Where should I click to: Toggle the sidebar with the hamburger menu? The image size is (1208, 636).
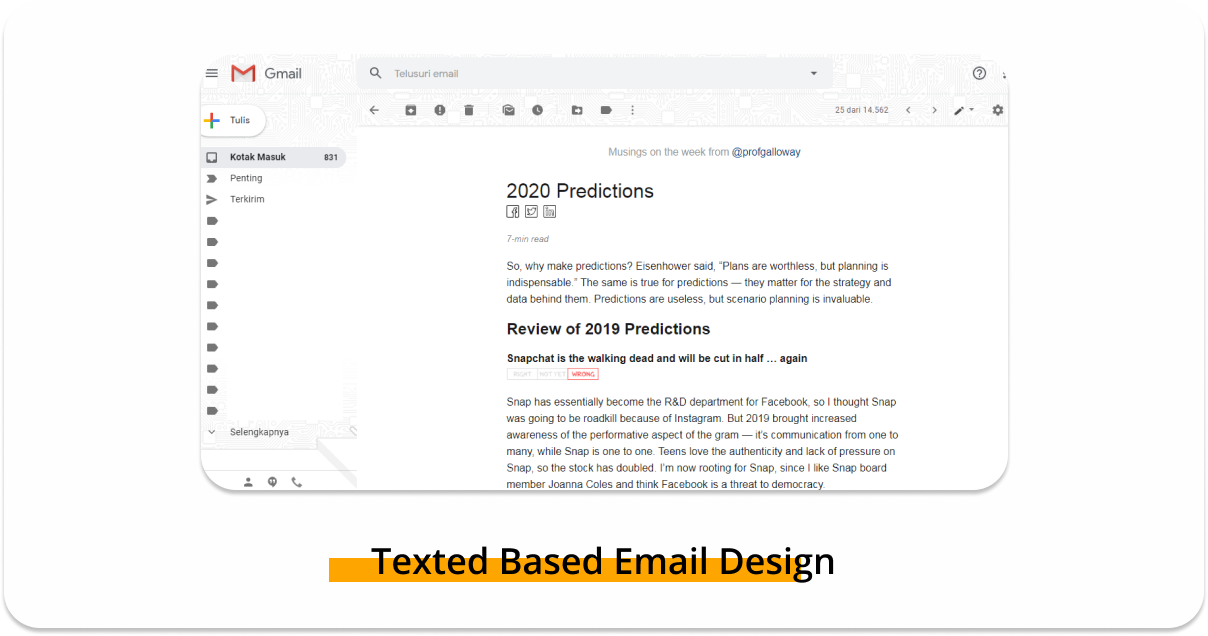[211, 72]
